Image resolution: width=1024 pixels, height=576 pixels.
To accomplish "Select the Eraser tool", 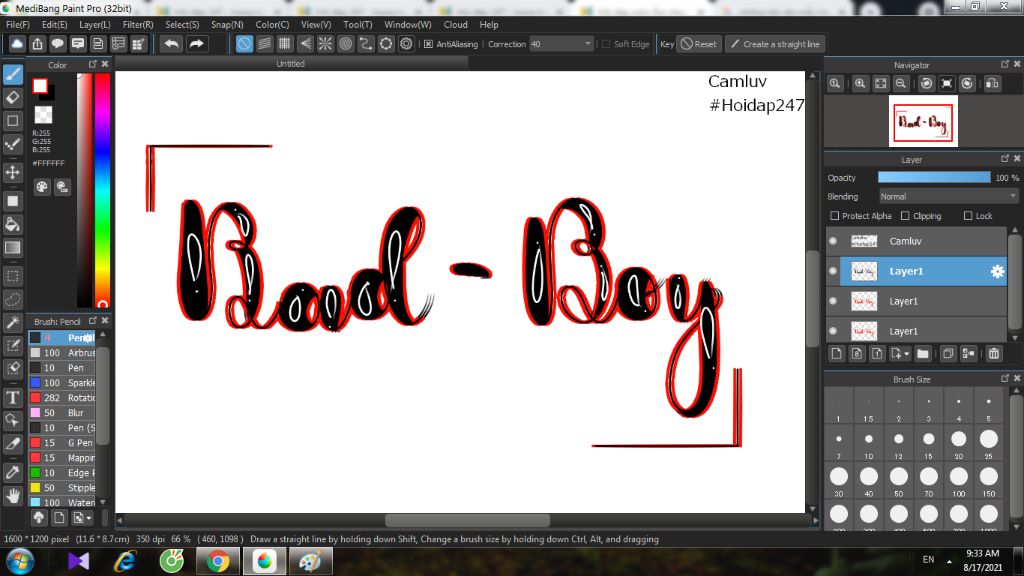I will tap(12, 97).
